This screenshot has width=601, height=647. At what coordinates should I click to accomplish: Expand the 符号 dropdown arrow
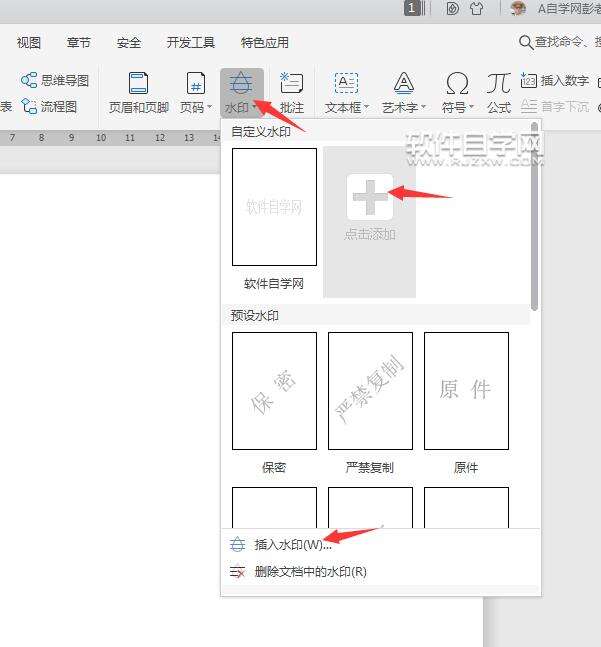point(471,107)
